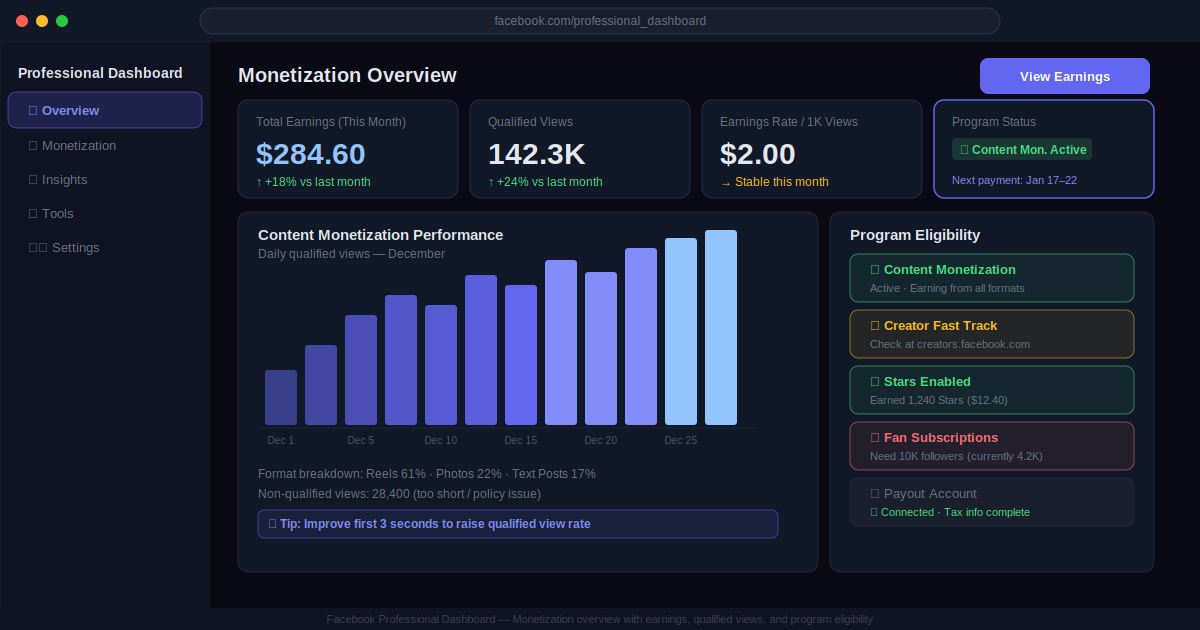This screenshot has height=630, width=1200.
Task: Click the chart bar above Dec 1
Action: tap(281, 398)
